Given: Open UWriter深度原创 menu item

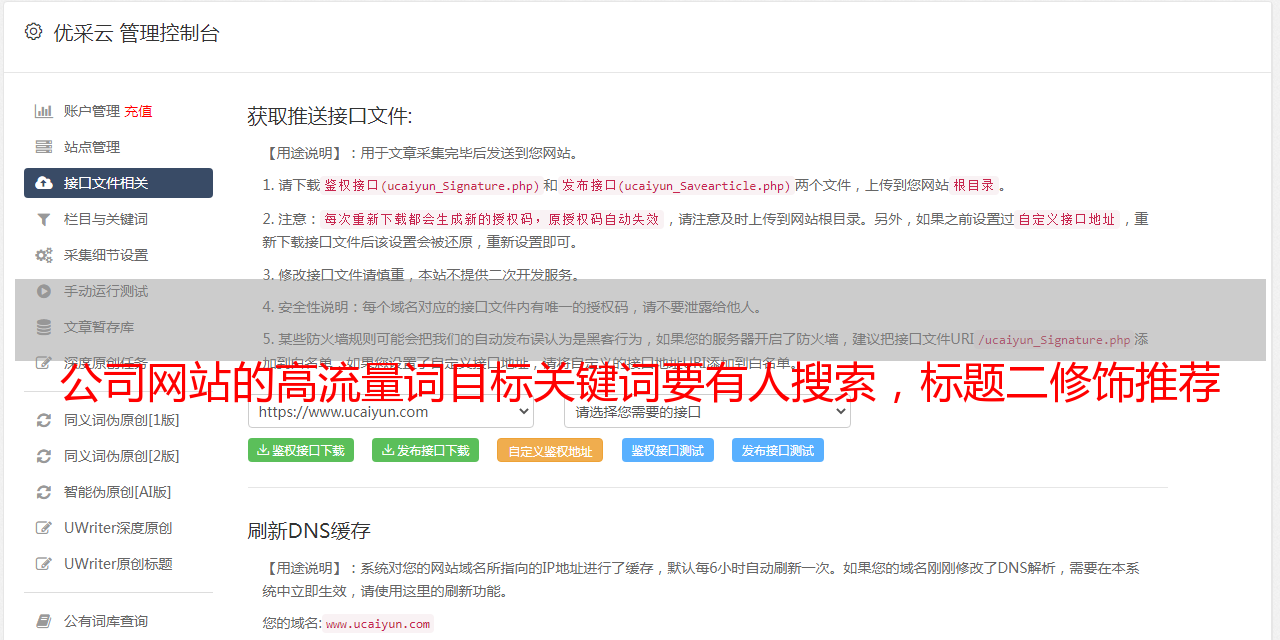Looking at the screenshot, I should 118,528.
